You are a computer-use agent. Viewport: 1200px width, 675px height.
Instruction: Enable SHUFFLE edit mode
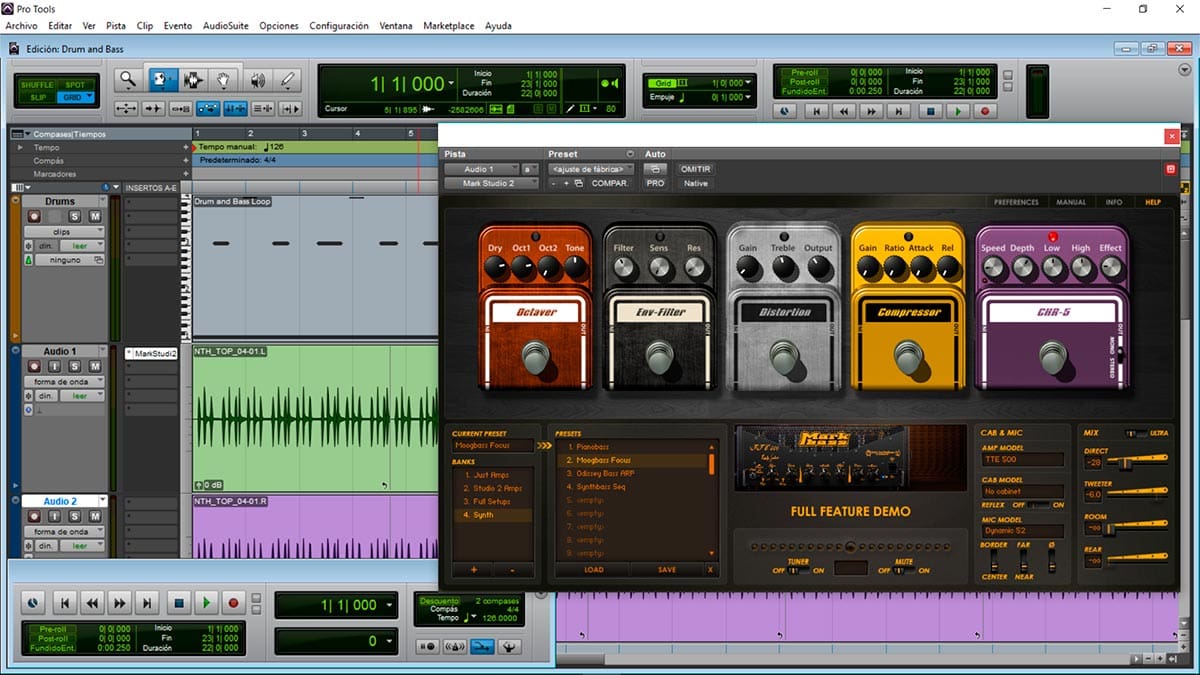coord(38,85)
